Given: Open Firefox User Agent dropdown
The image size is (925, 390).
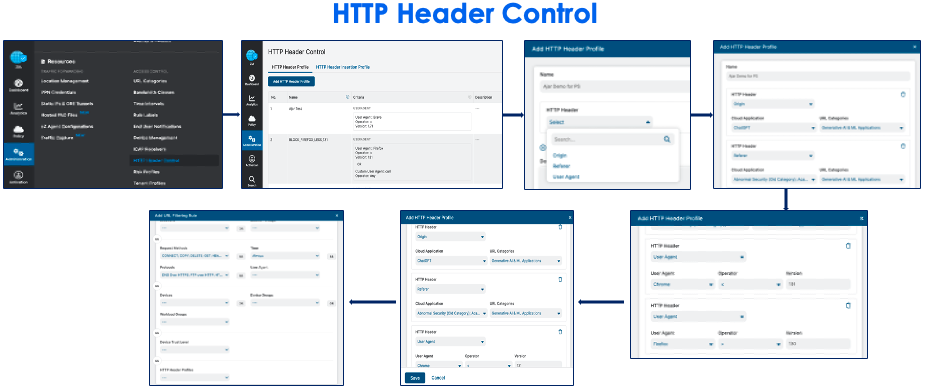Looking at the screenshot, I should [x=683, y=343].
